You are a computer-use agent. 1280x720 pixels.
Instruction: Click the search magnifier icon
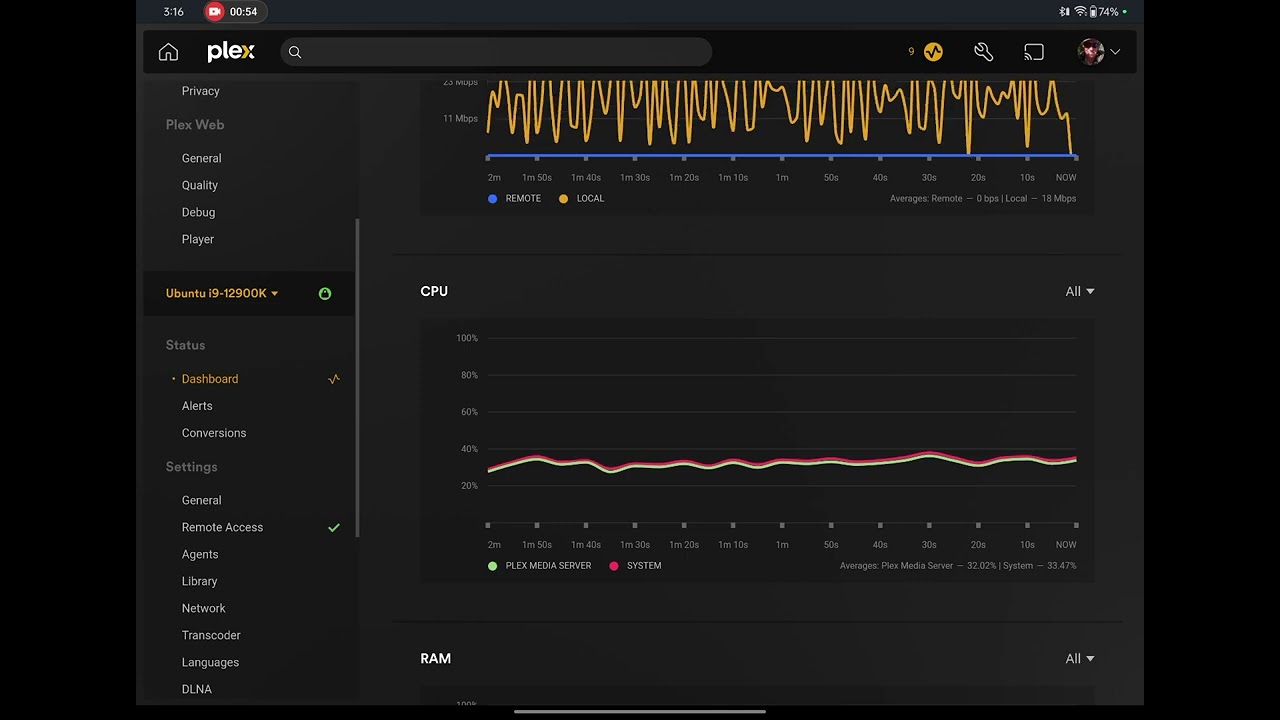(x=295, y=52)
